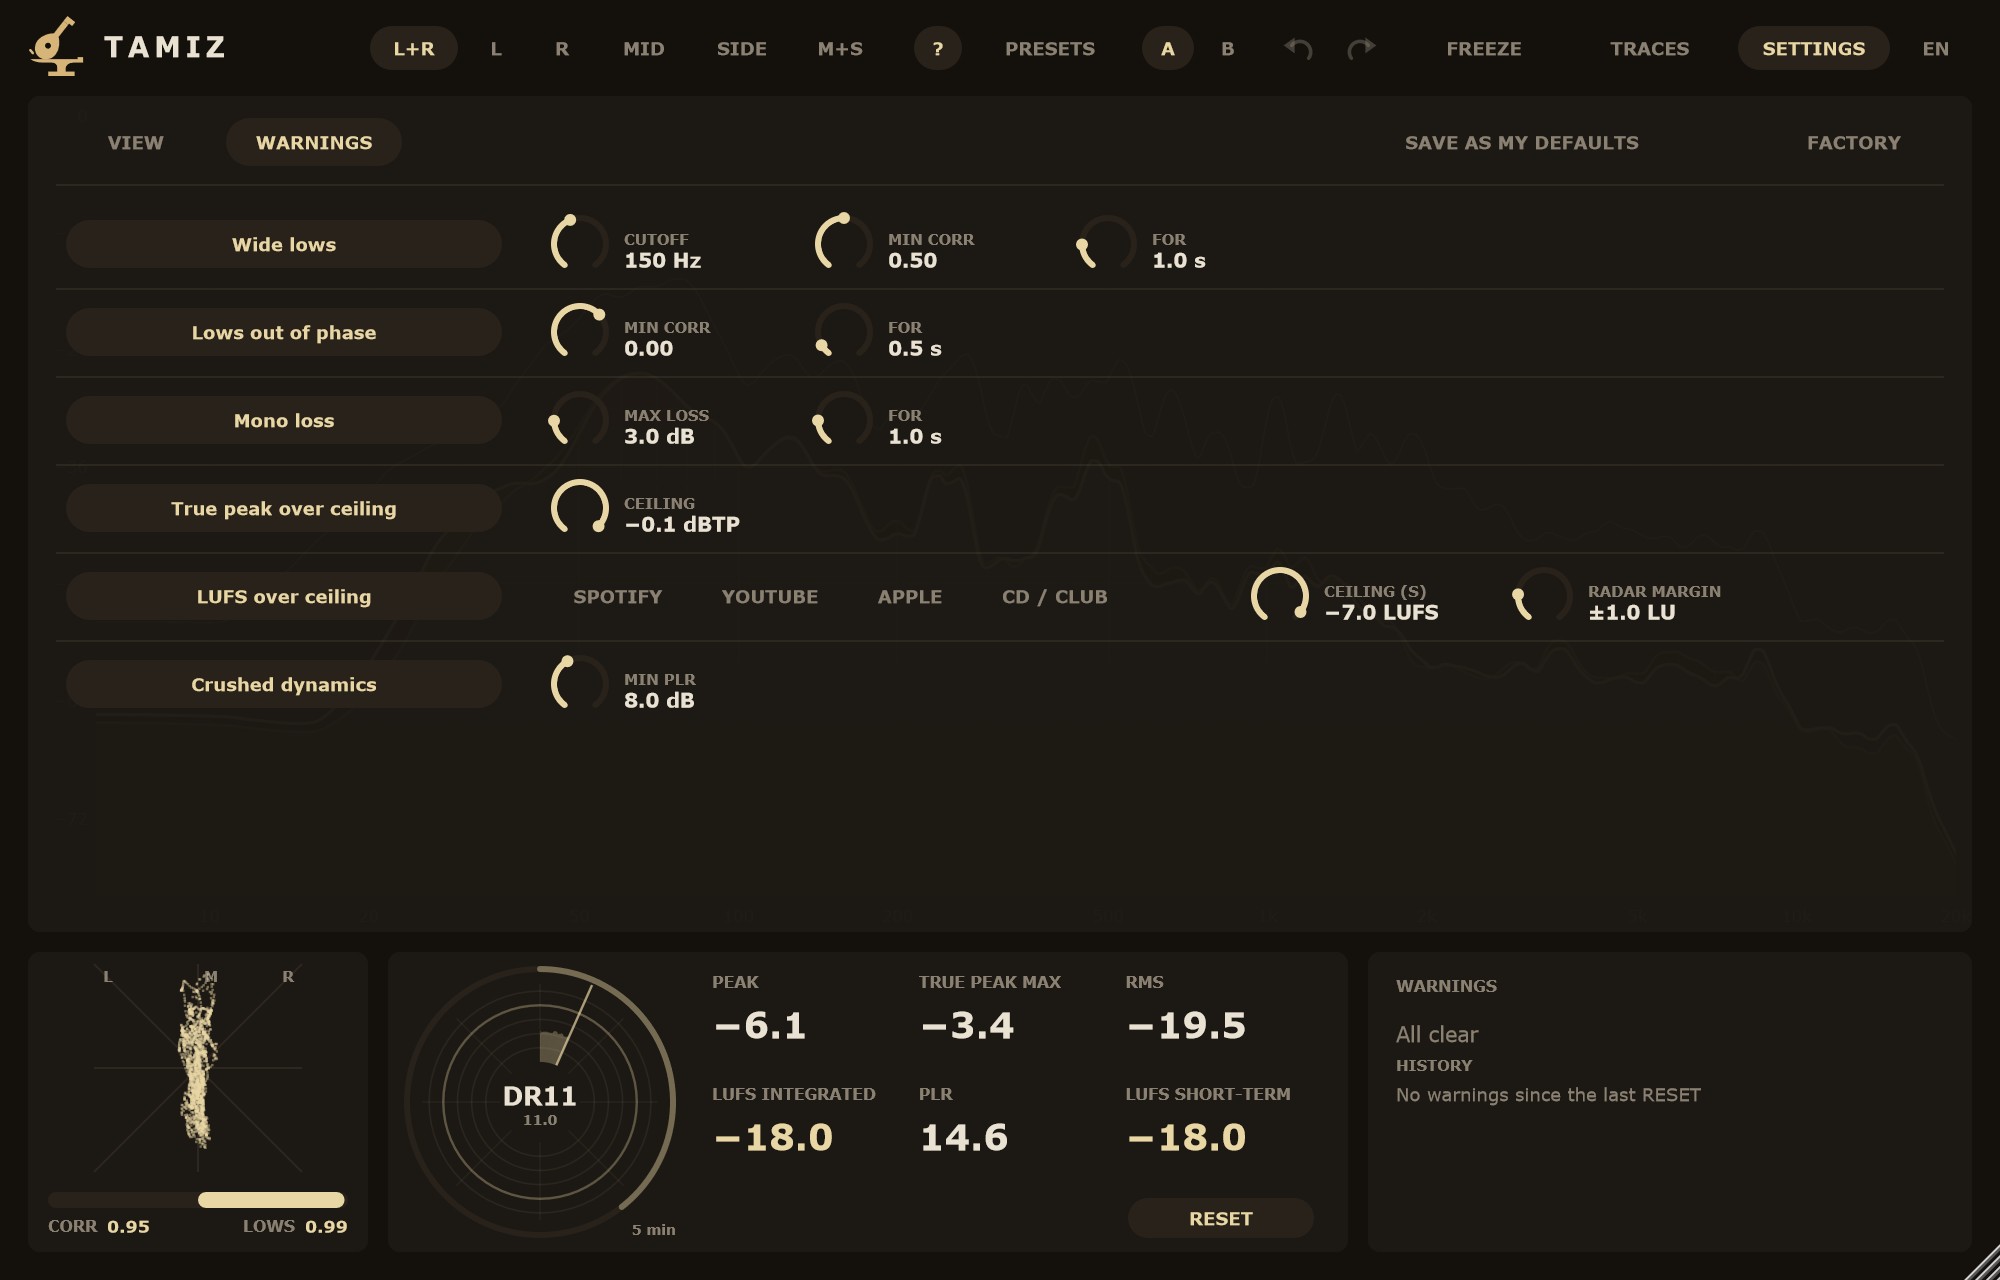Select SIDE channel mode

click(742, 48)
